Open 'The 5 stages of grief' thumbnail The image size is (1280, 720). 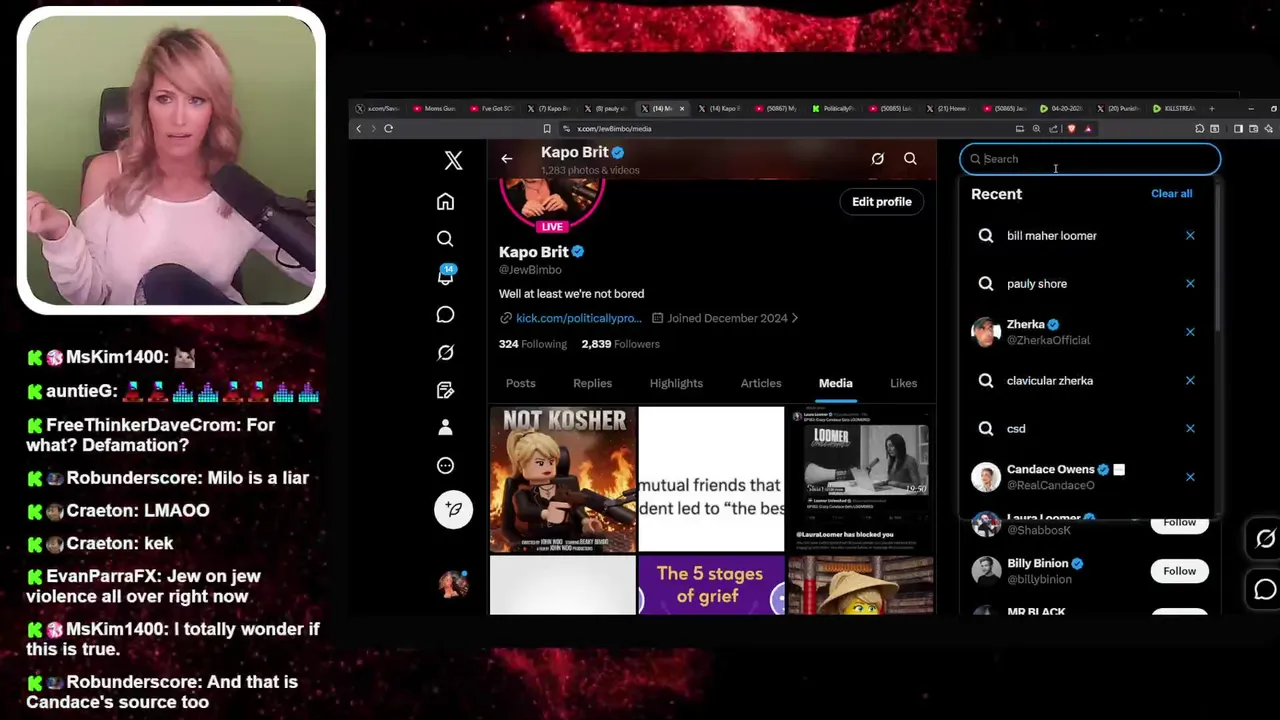[x=711, y=585]
